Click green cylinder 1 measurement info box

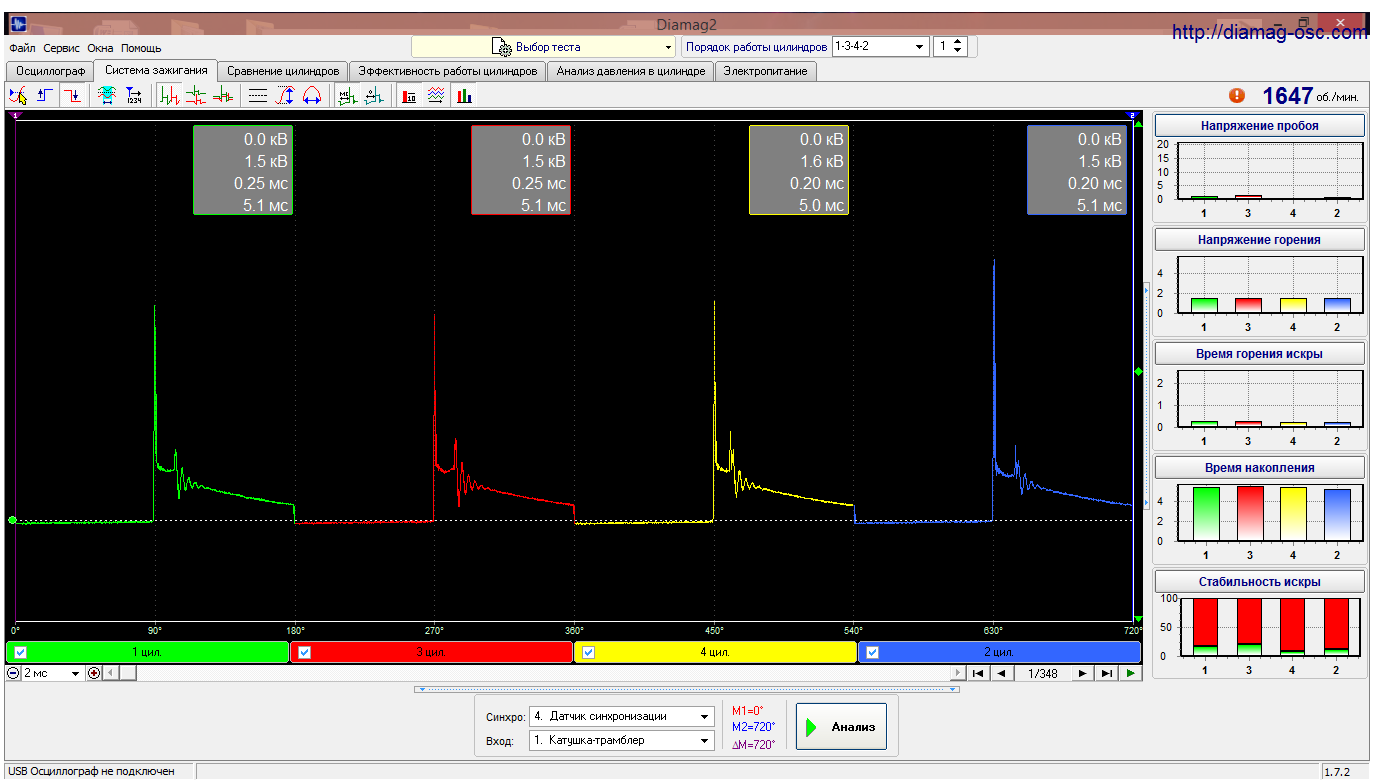point(243,171)
